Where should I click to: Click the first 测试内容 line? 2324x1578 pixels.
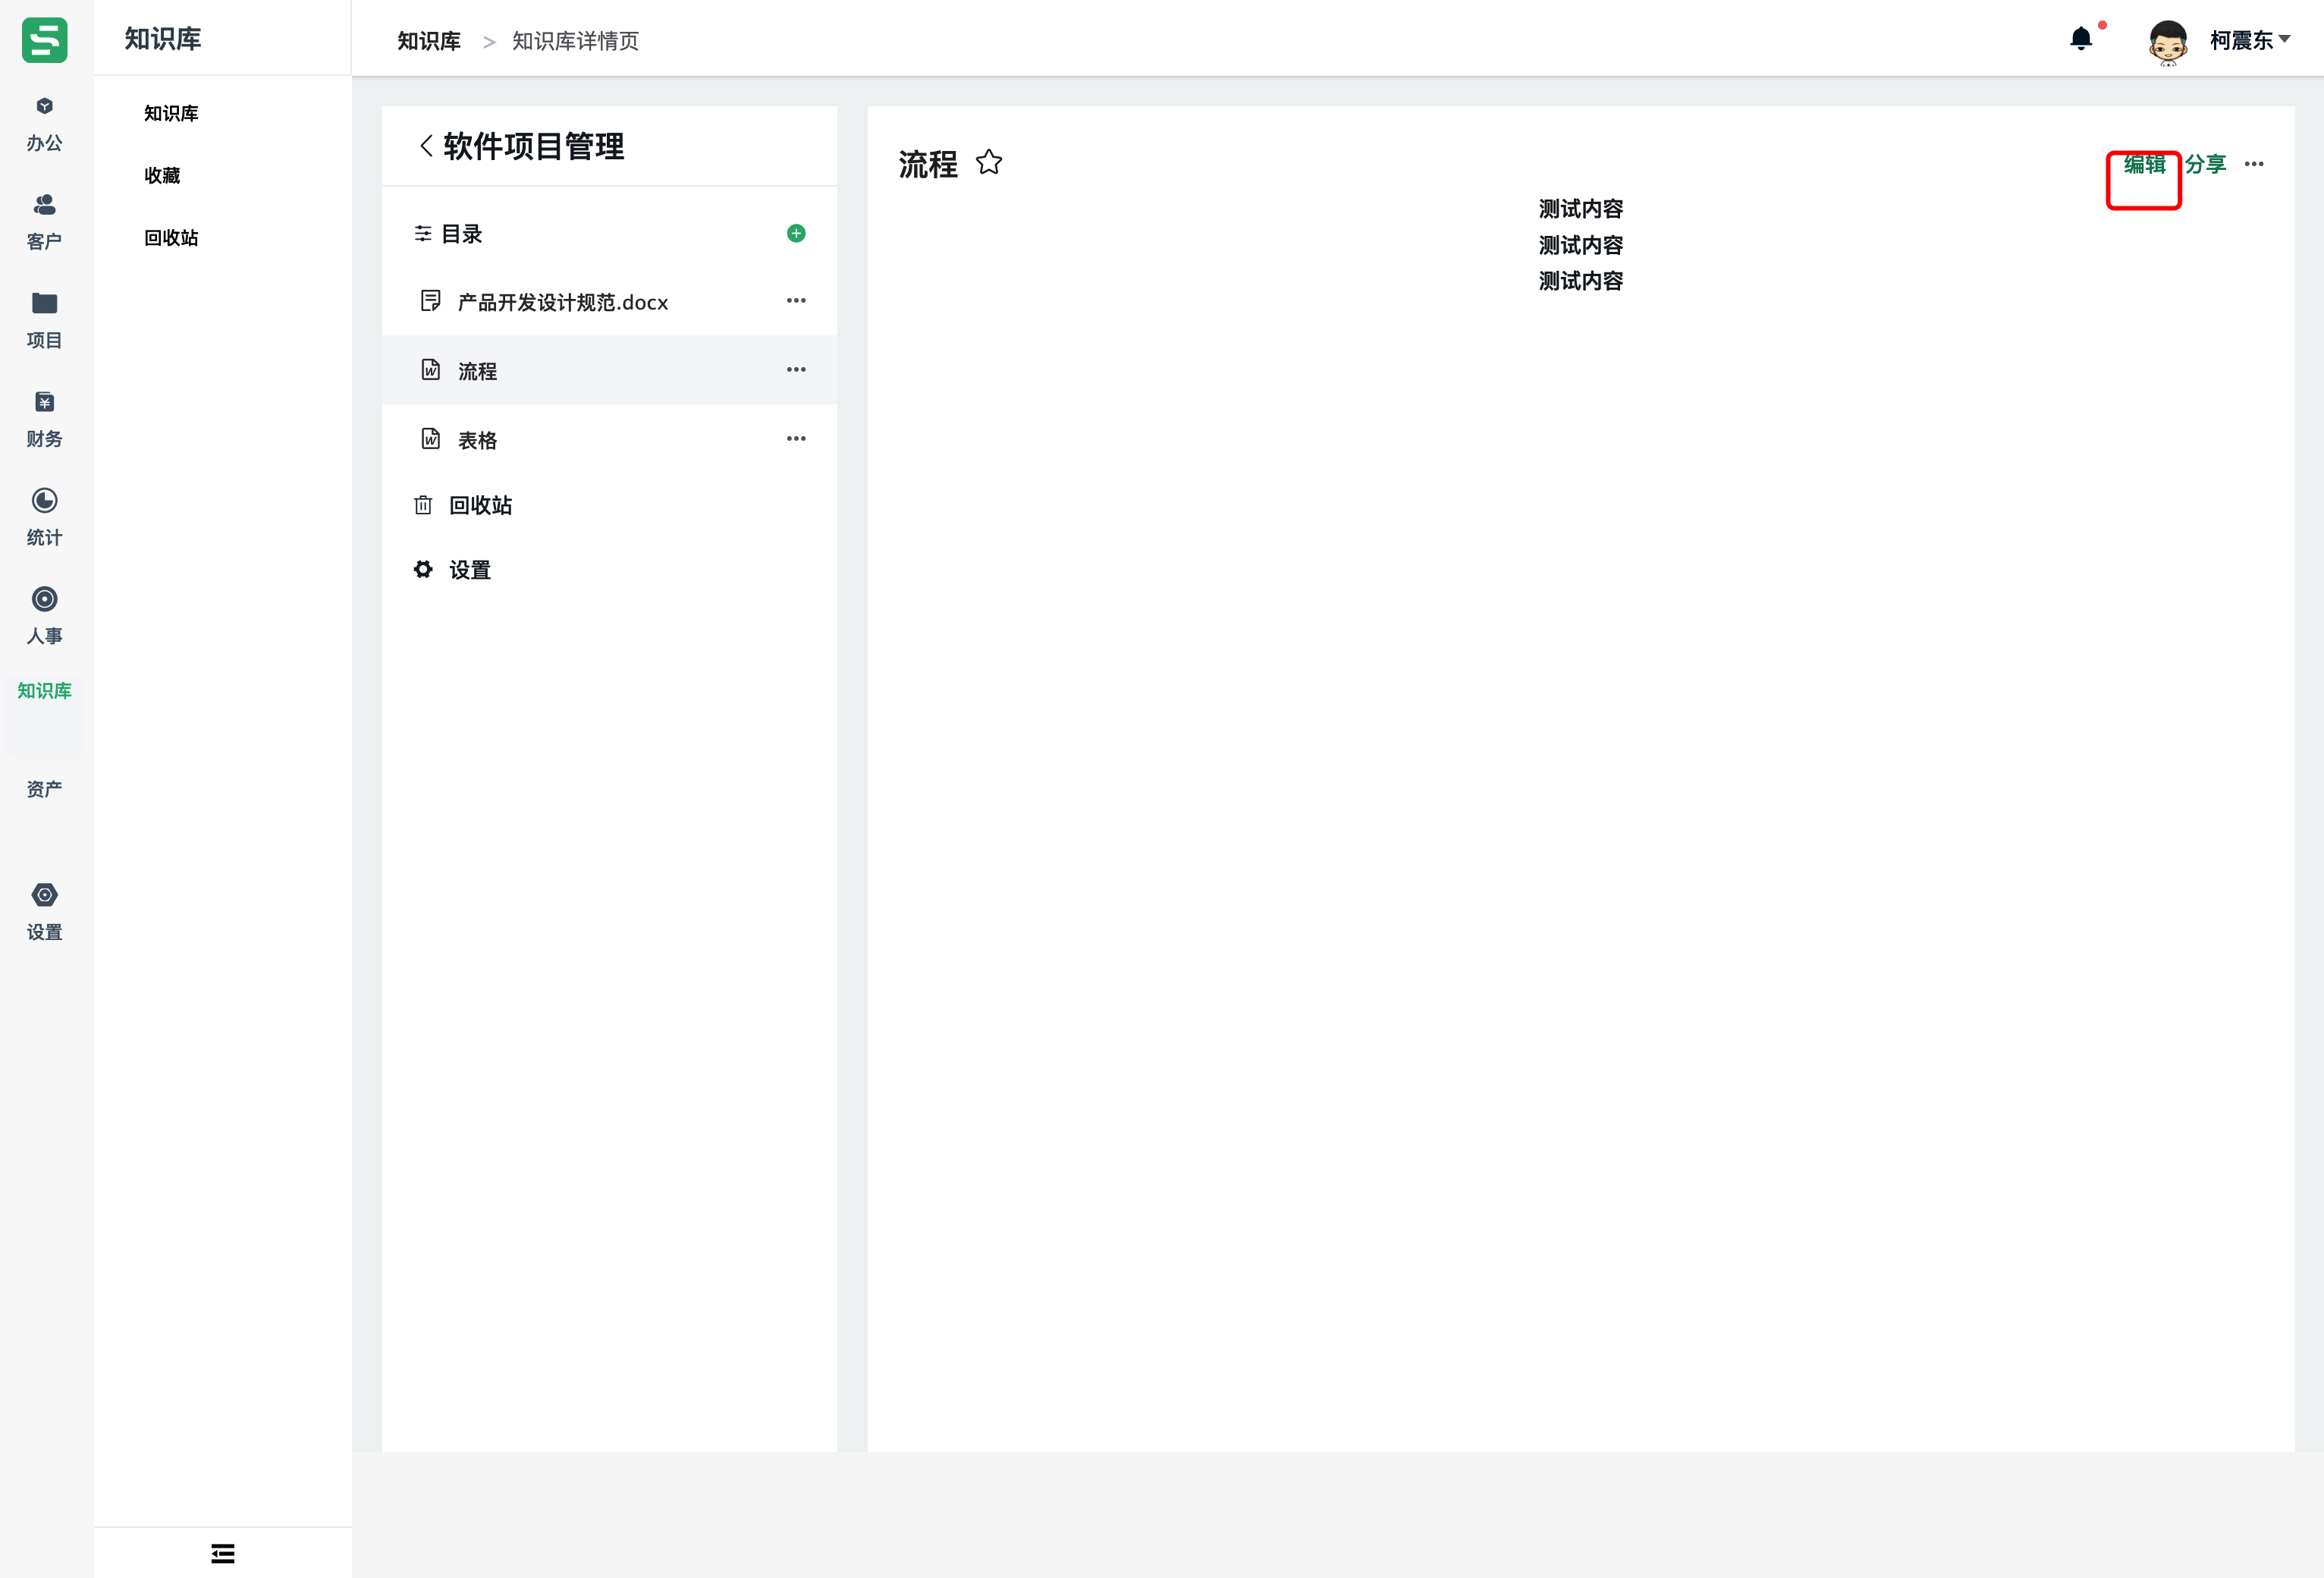(1580, 209)
